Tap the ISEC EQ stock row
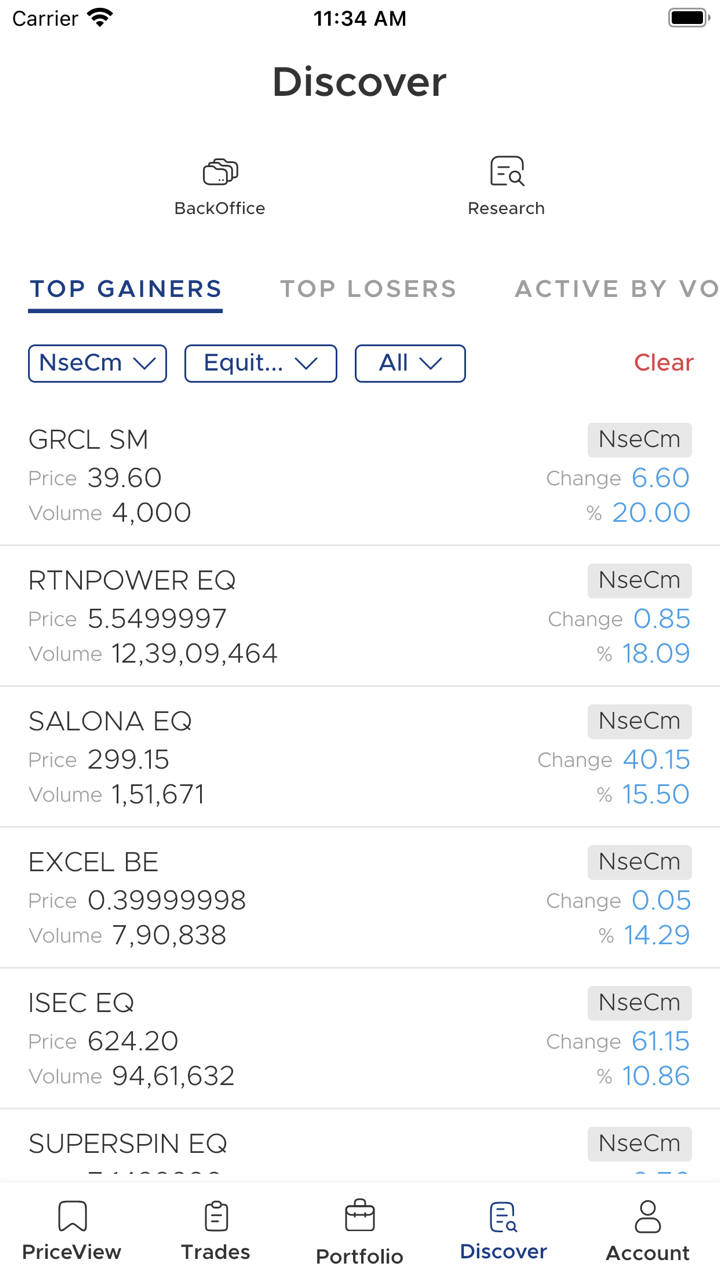The height and width of the screenshot is (1280, 720). 300,1039
